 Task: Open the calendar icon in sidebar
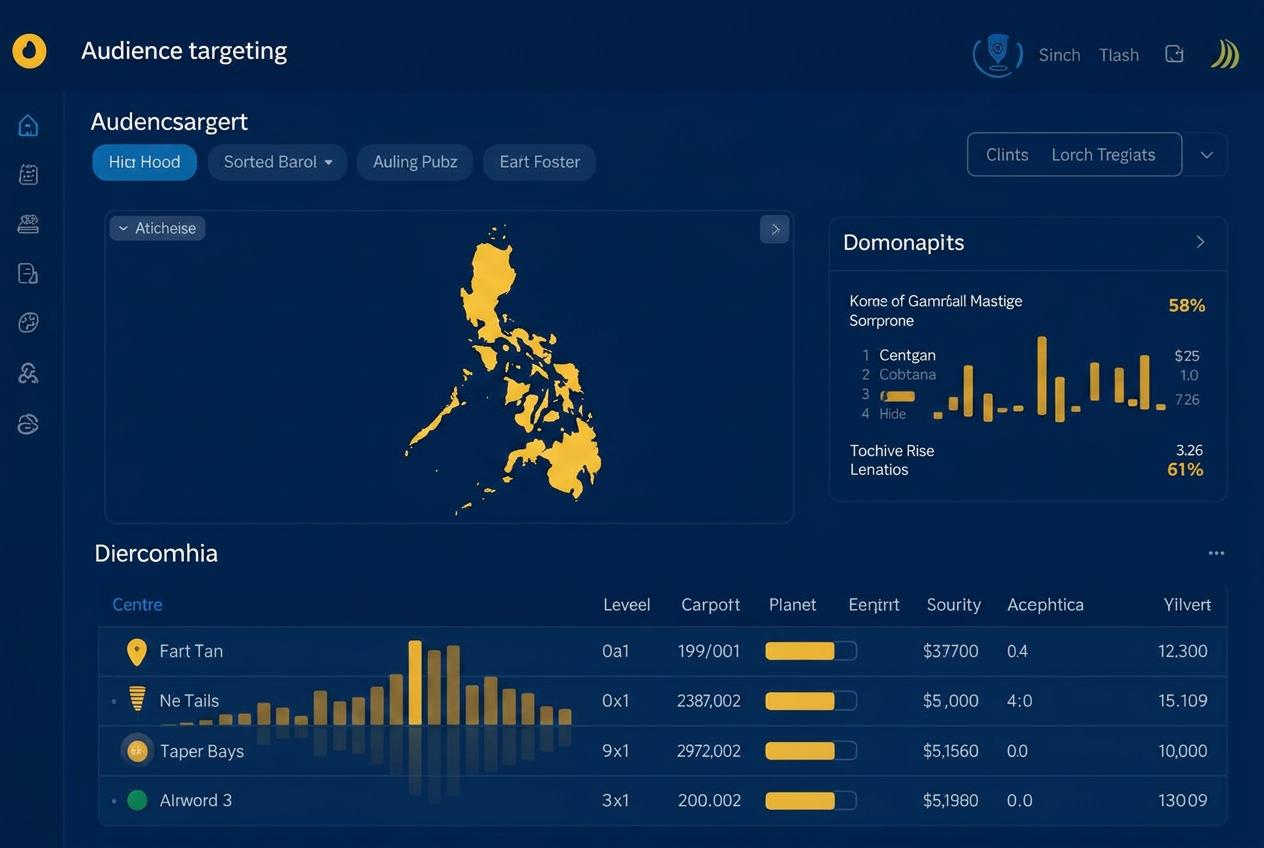(28, 175)
